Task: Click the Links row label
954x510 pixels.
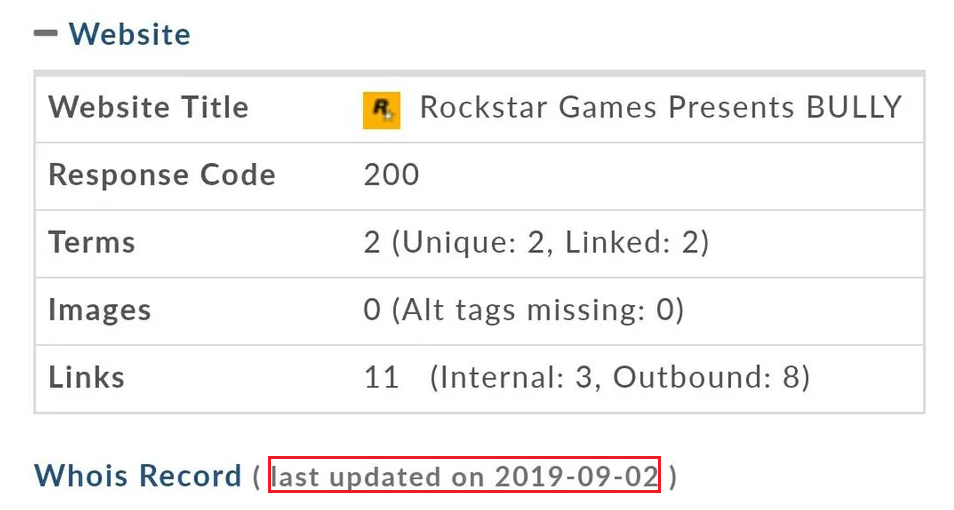Action: (86, 377)
